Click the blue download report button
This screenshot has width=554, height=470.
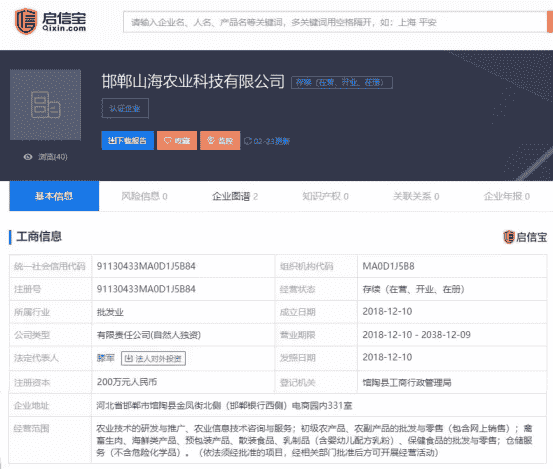coord(128,141)
